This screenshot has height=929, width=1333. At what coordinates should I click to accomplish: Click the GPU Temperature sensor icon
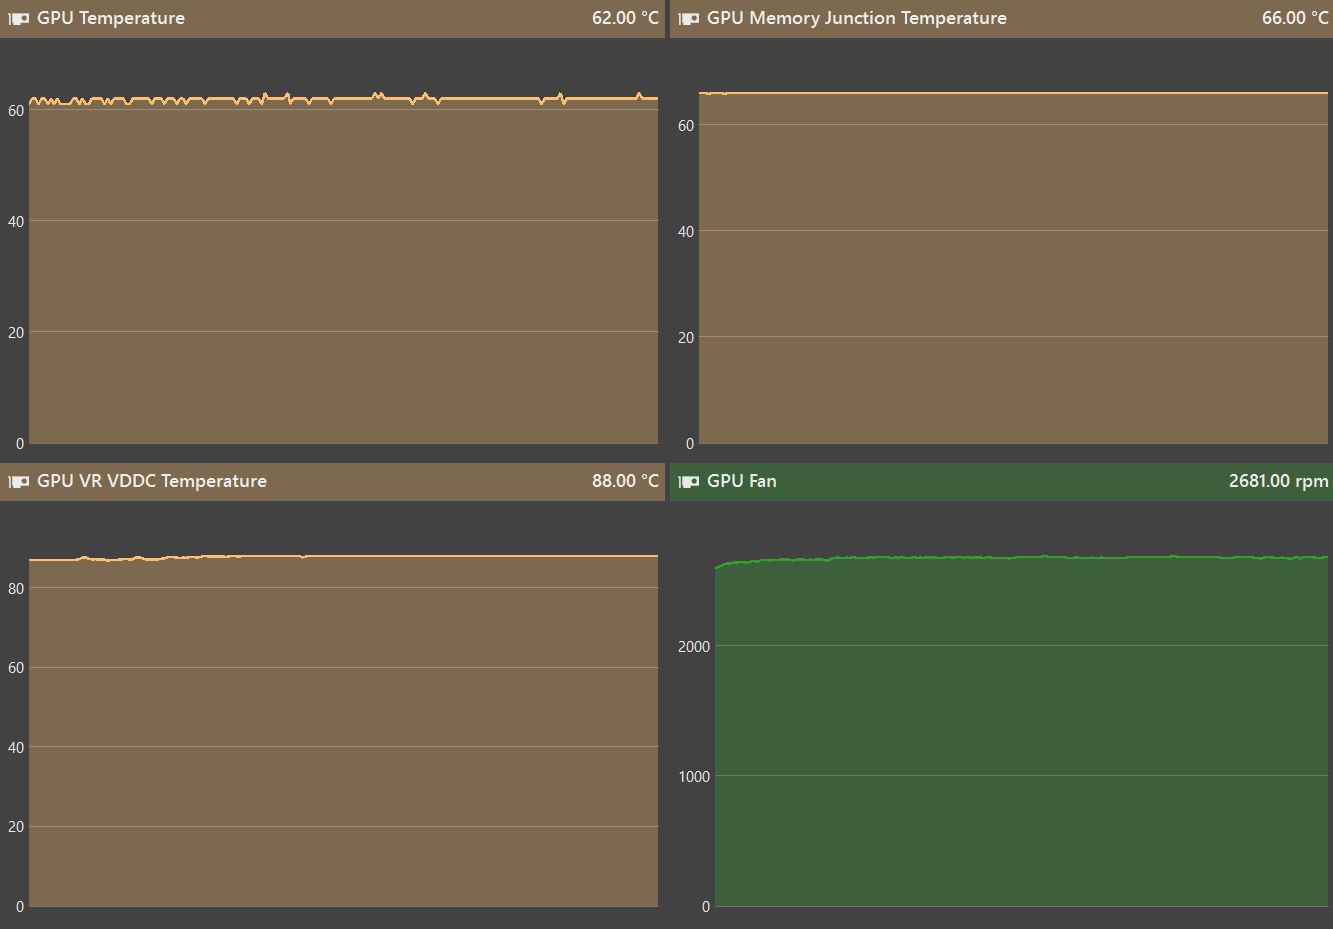tap(18, 18)
